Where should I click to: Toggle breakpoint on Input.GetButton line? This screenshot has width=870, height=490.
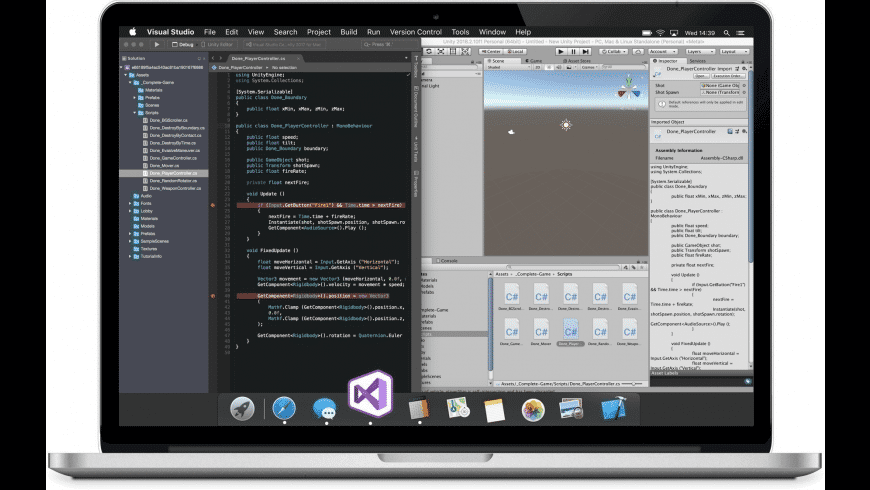pyautogui.click(x=213, y=205)
